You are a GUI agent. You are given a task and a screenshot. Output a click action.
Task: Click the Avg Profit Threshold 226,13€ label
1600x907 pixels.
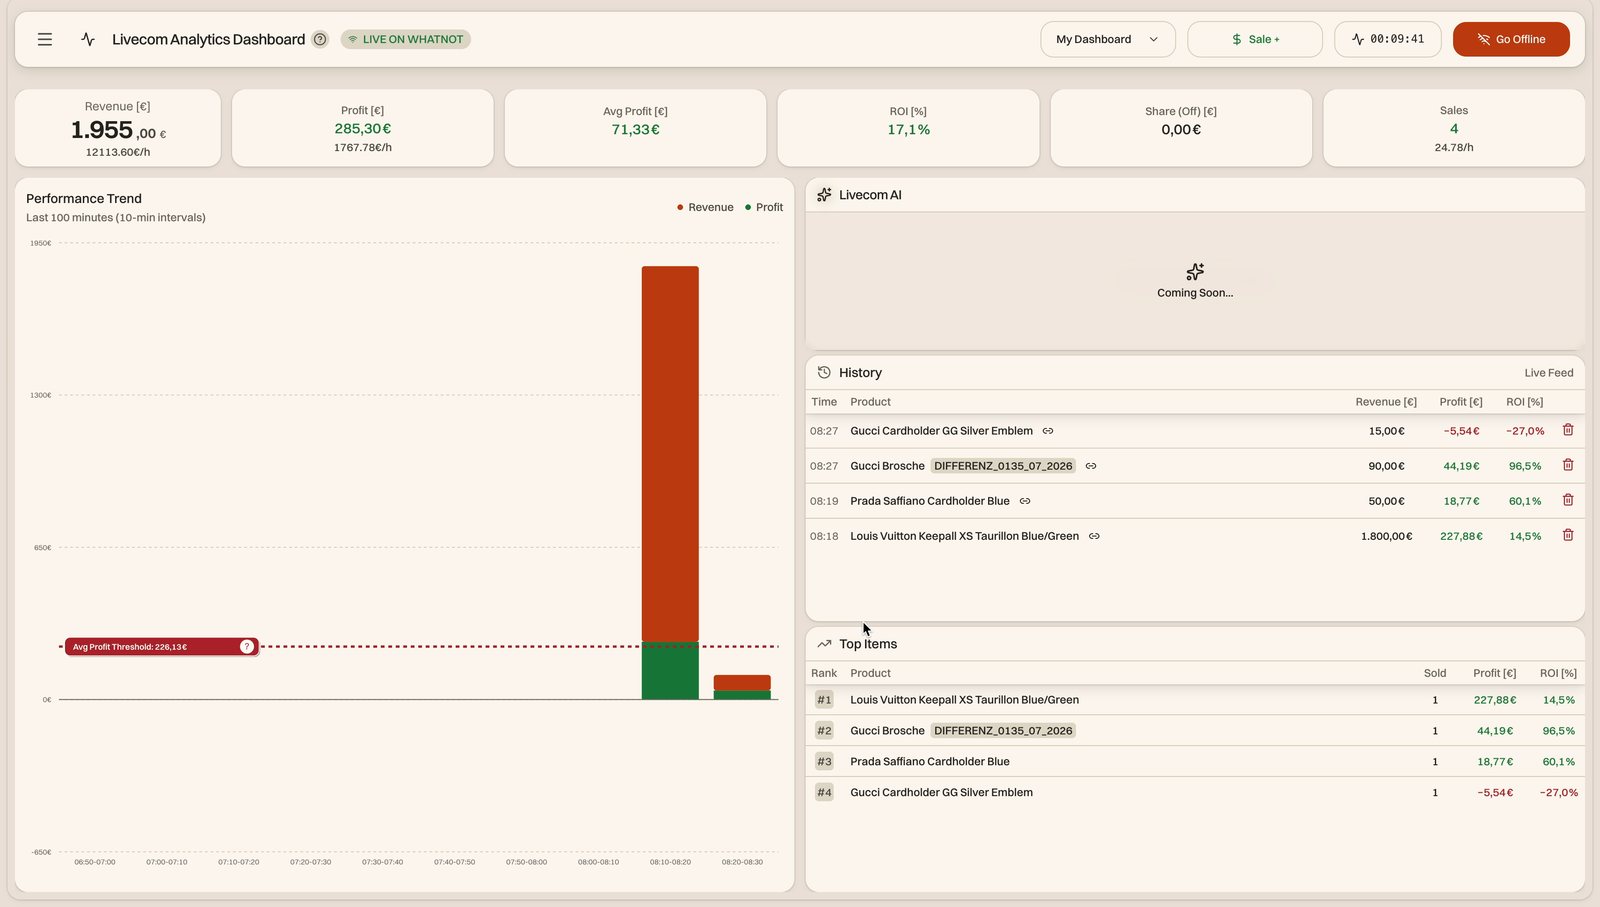[x=162, y=647]
